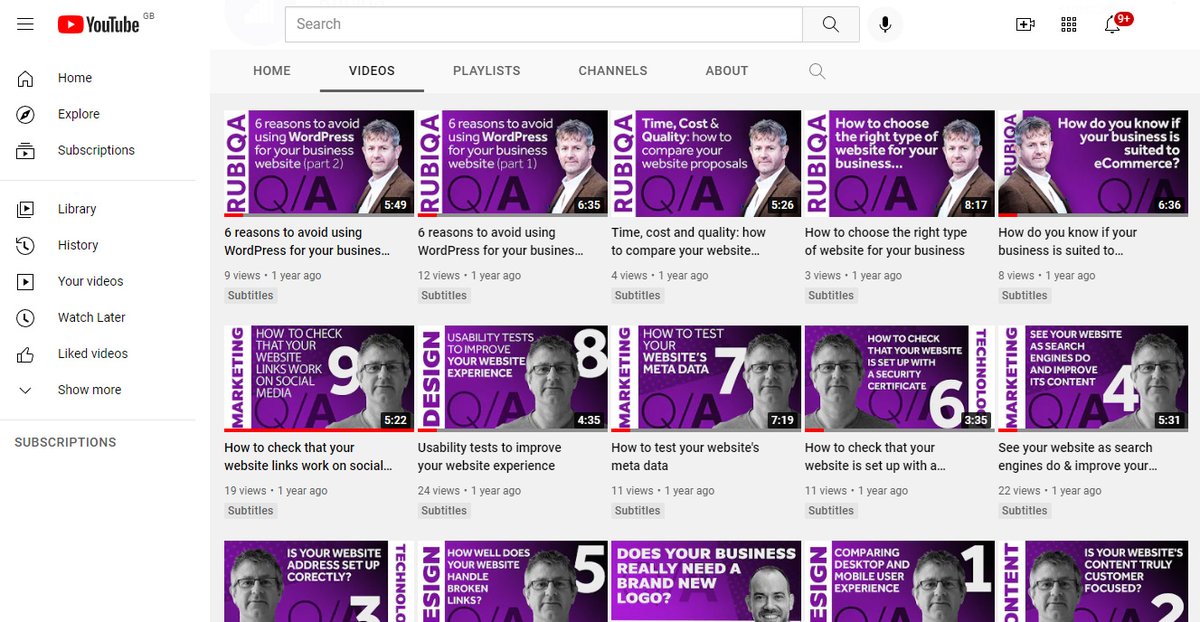Open 'Comparing desktop and mobile' thumbnail number 1
1200x622 pixels.
899,581
